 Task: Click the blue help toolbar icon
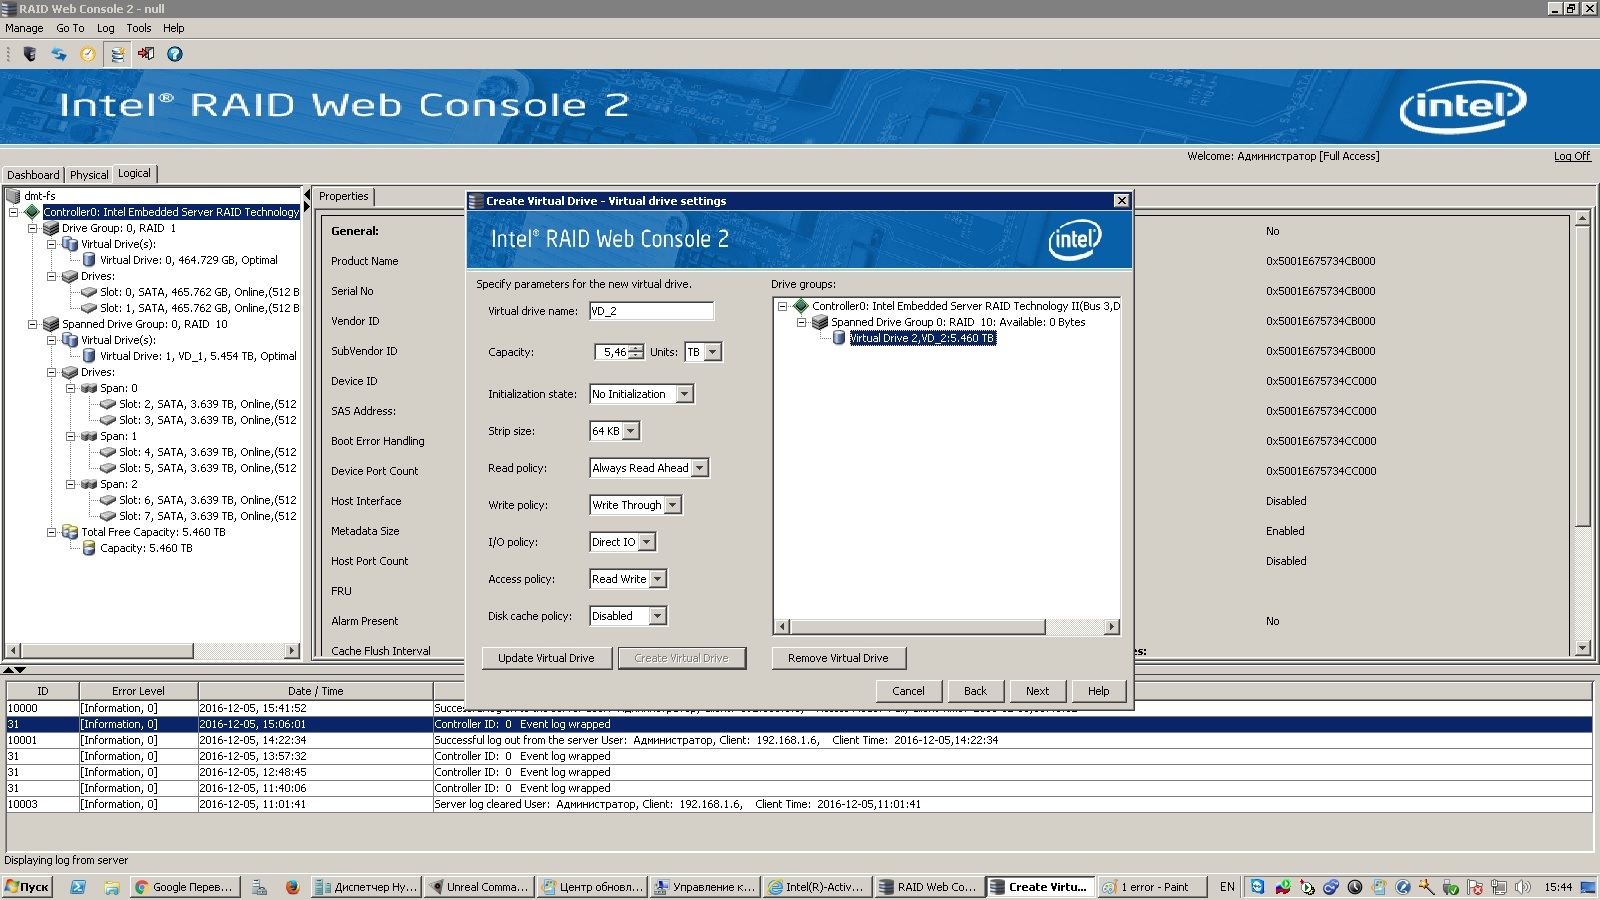175,54
